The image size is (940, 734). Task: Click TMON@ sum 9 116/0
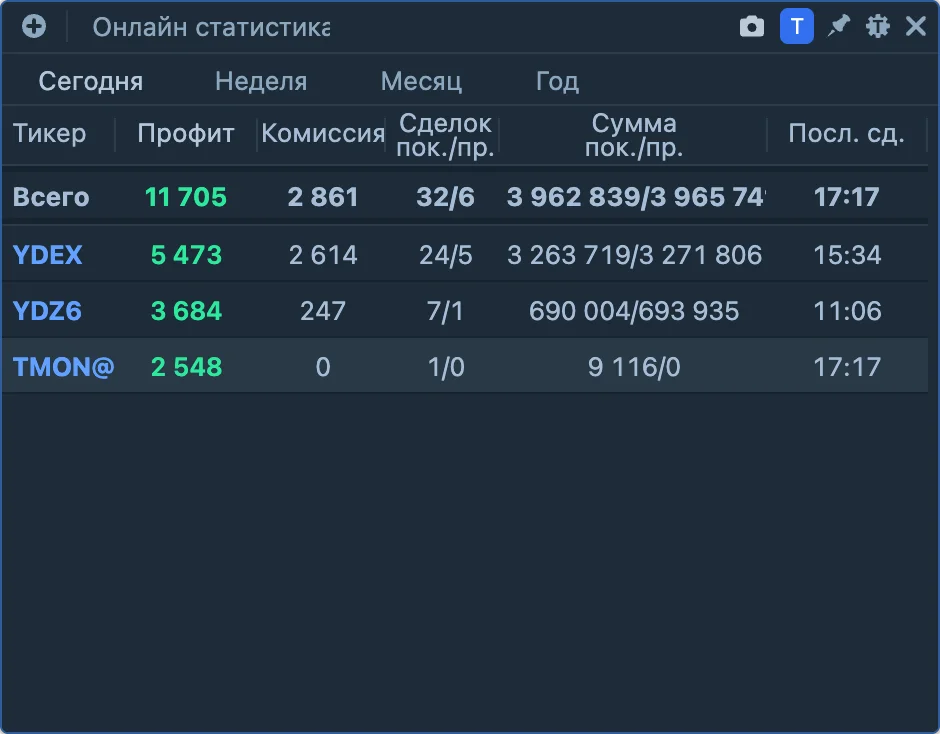pyautogui.click(x=634, y=367)
